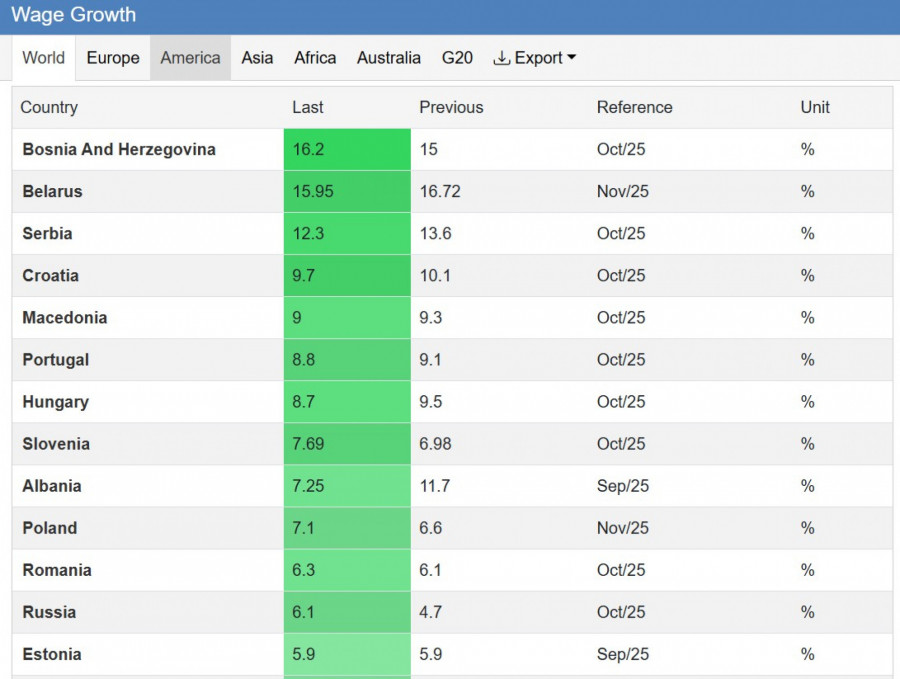Screen dimensions: 900x679
Task: Click the Export download icon
Action: click(502, 58)
